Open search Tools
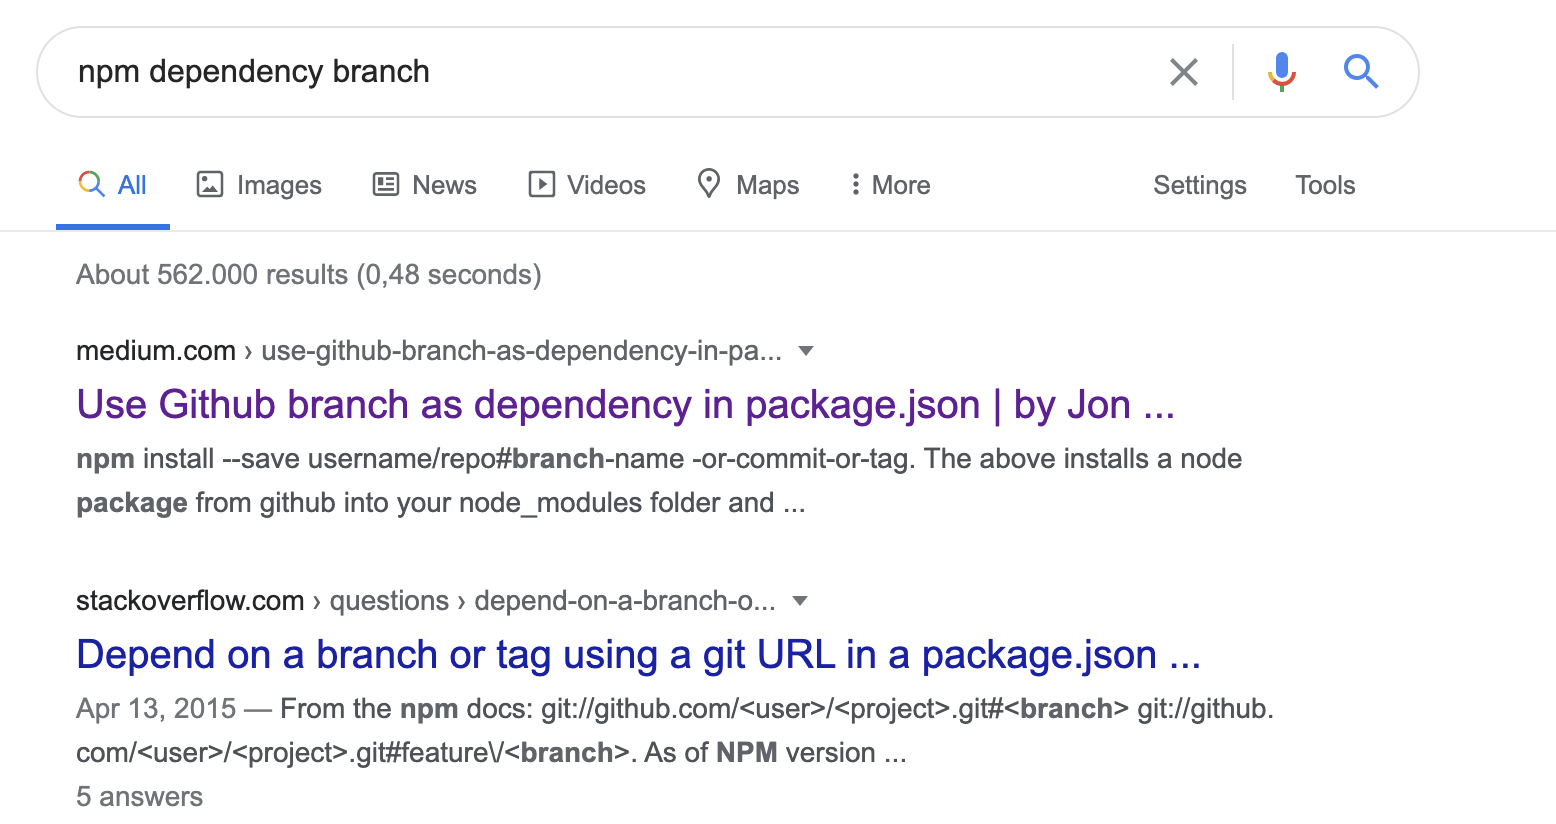 tap(1325, 185)
